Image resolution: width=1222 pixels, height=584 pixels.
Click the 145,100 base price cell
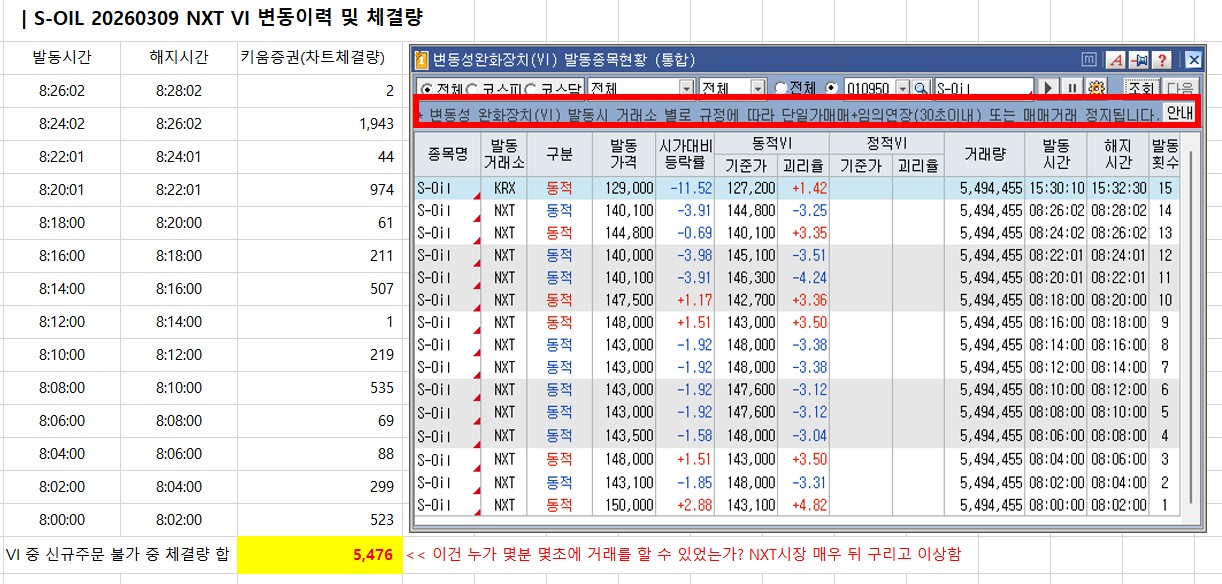[746, 255]
